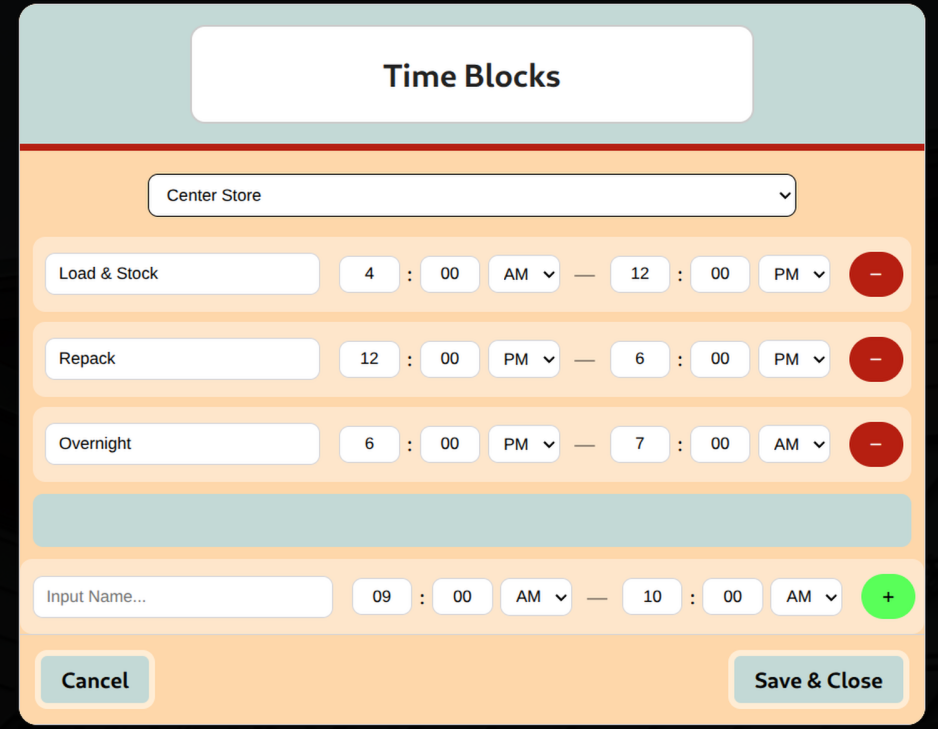
Task: Add the new time block with the plus button
Action: tap(887, 596)
